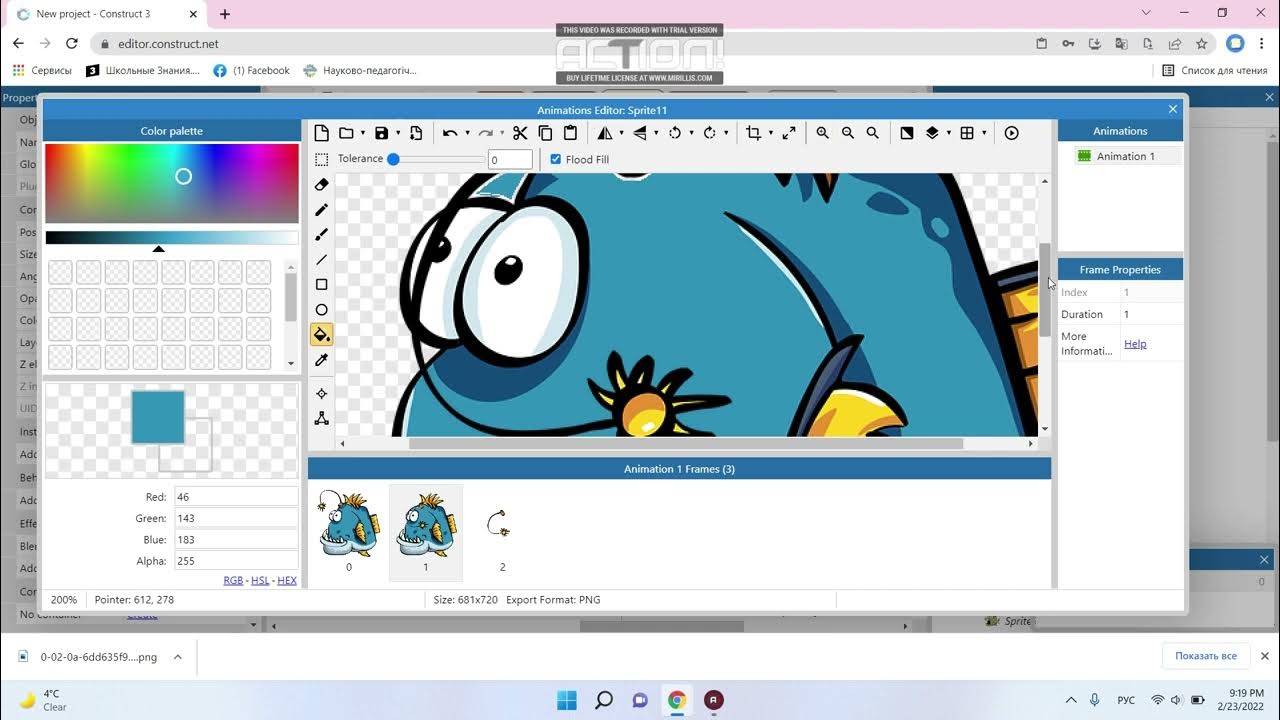This screenshot has width=1280, height=720.
Task: Select the Origin/image points tool
Action: 322,394
